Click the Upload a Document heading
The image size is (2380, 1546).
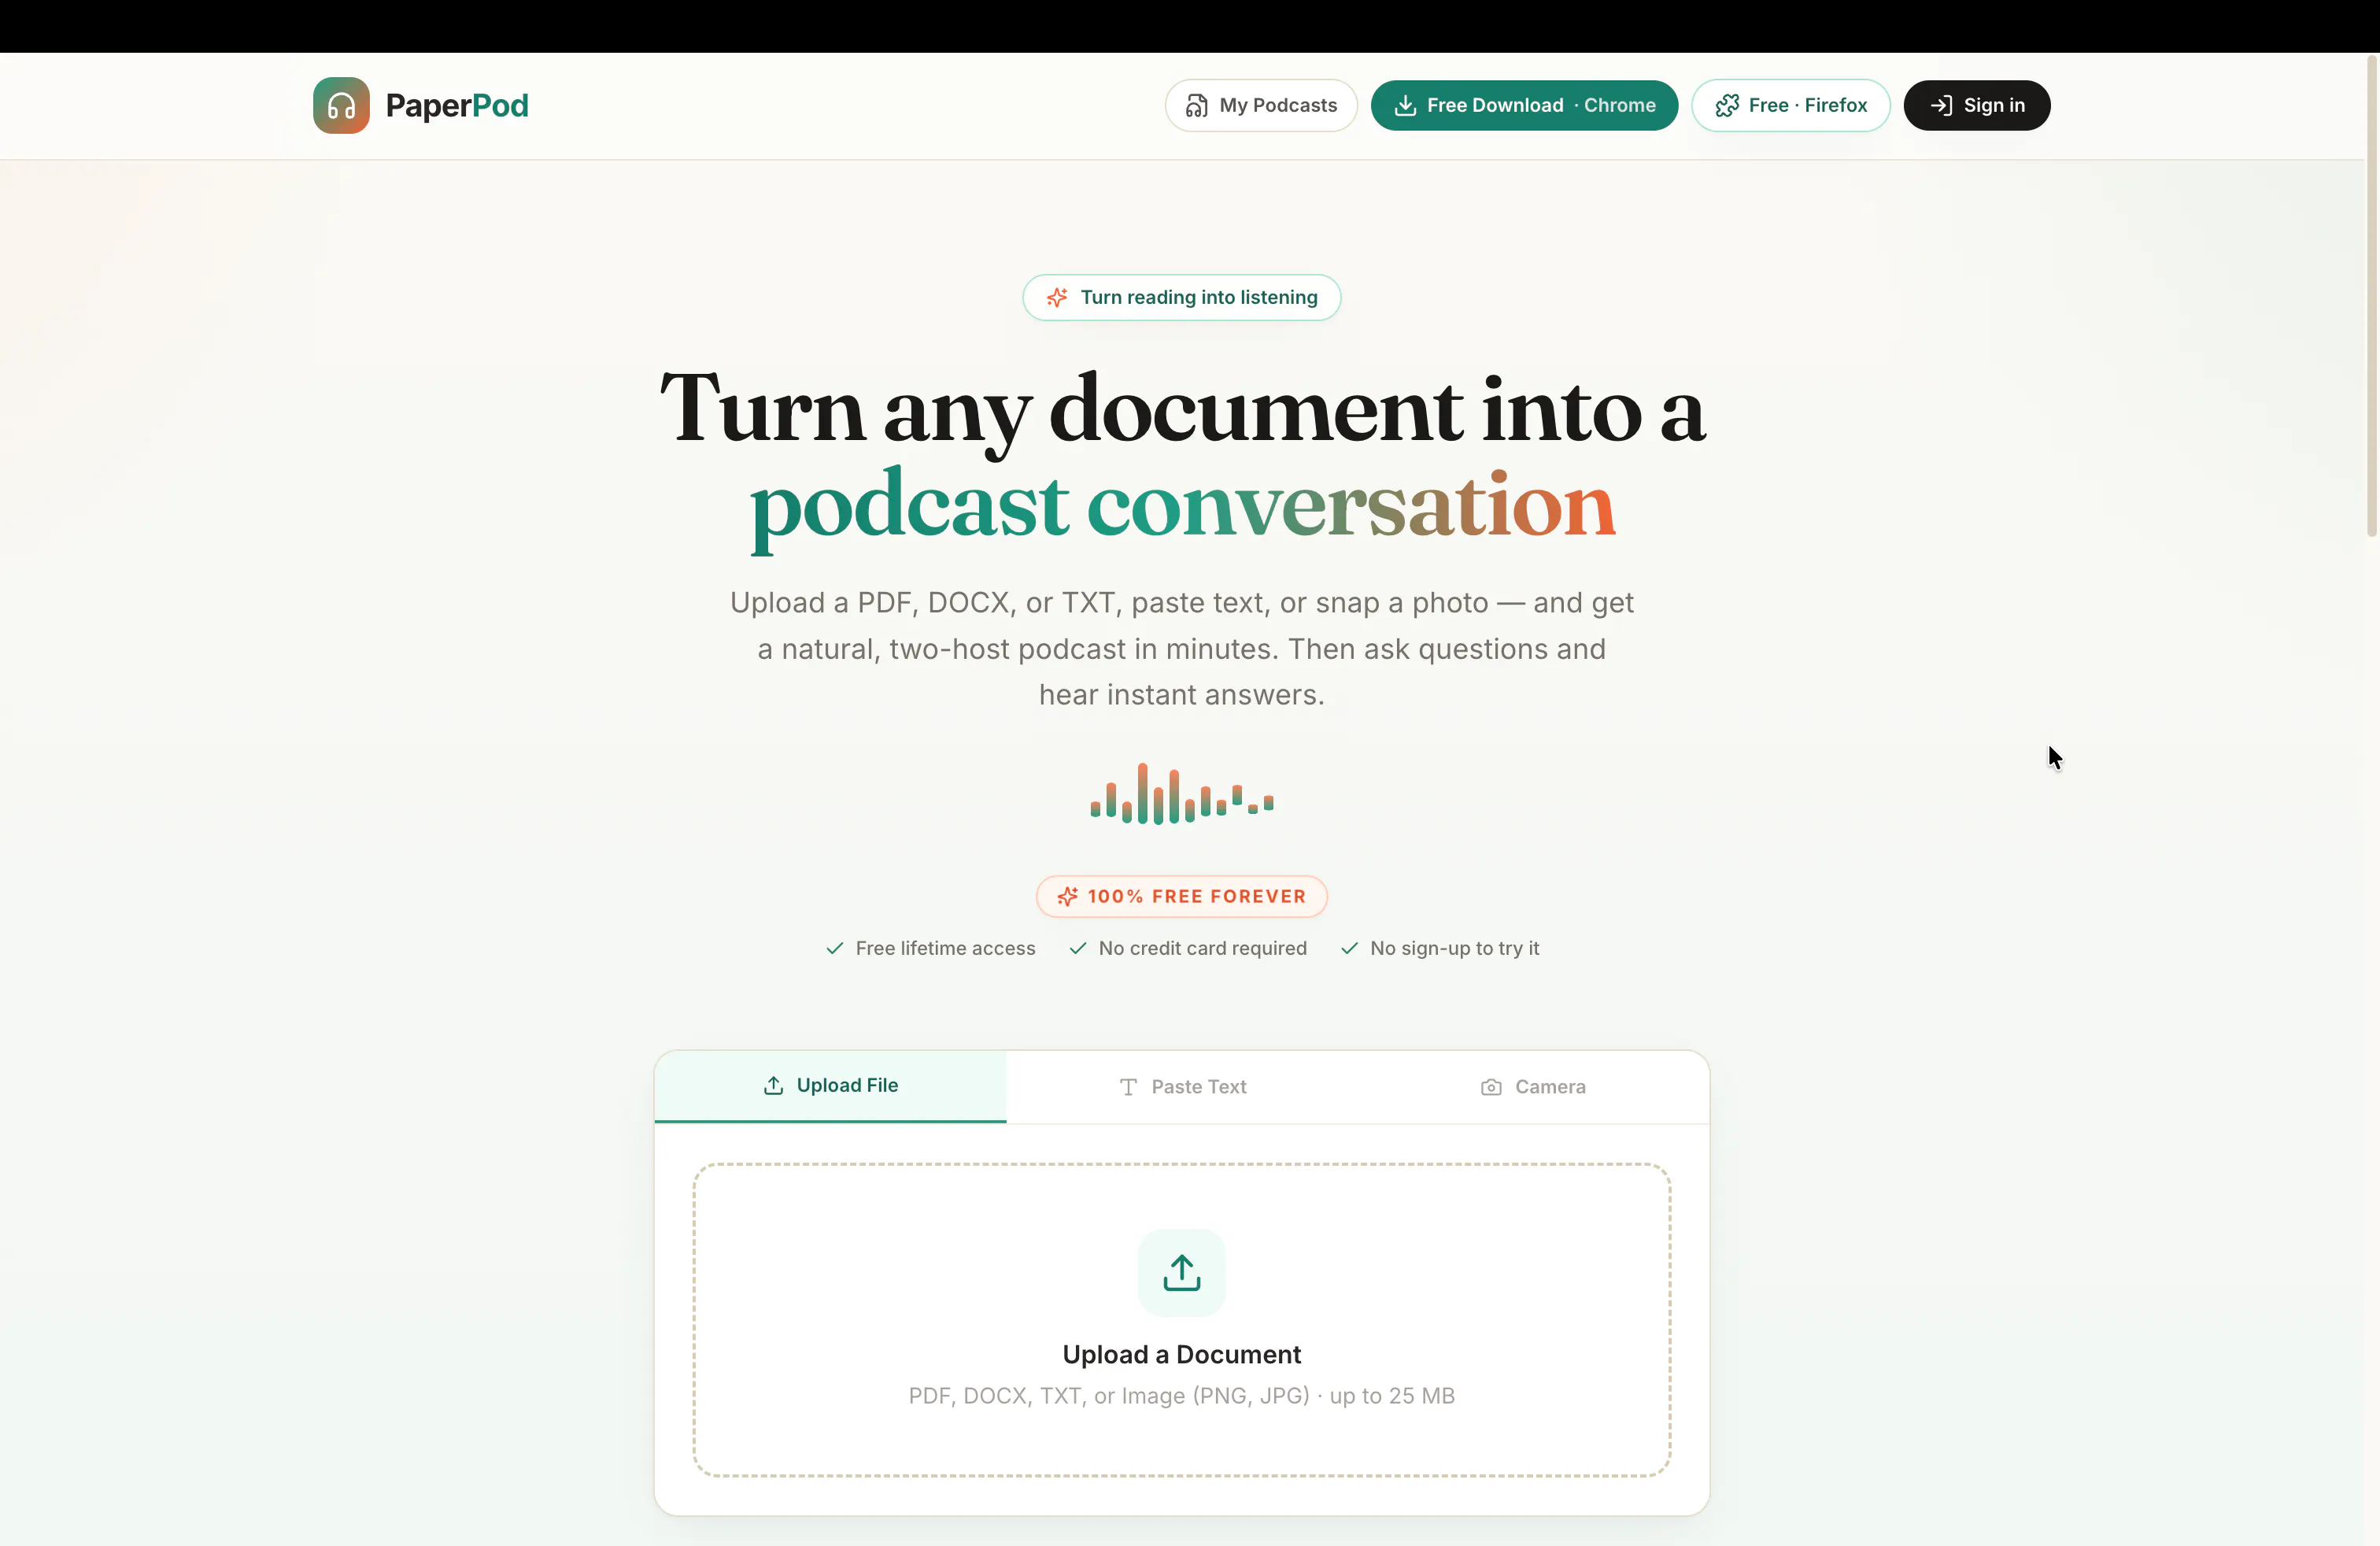coord(1182,1354)
